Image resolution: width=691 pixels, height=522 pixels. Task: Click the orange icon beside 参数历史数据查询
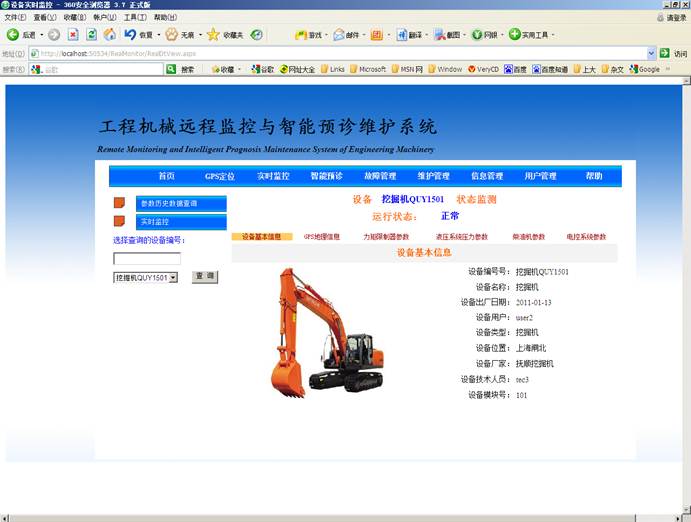pos(119,203)
